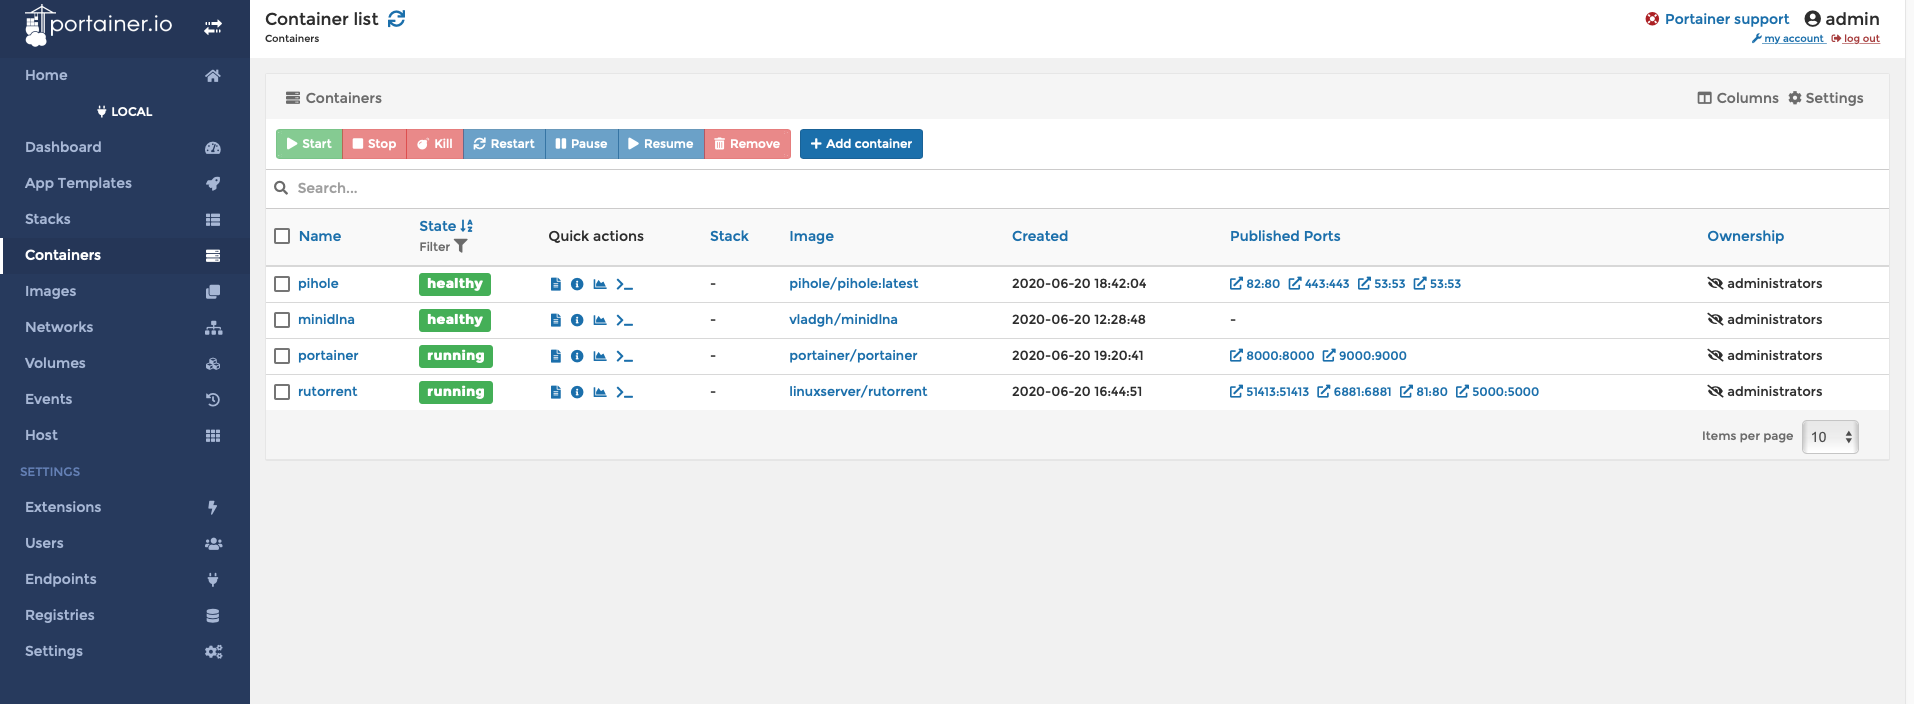Go to Users page
The height and width of the screenshot is (704, 1914).
[125, 543]
